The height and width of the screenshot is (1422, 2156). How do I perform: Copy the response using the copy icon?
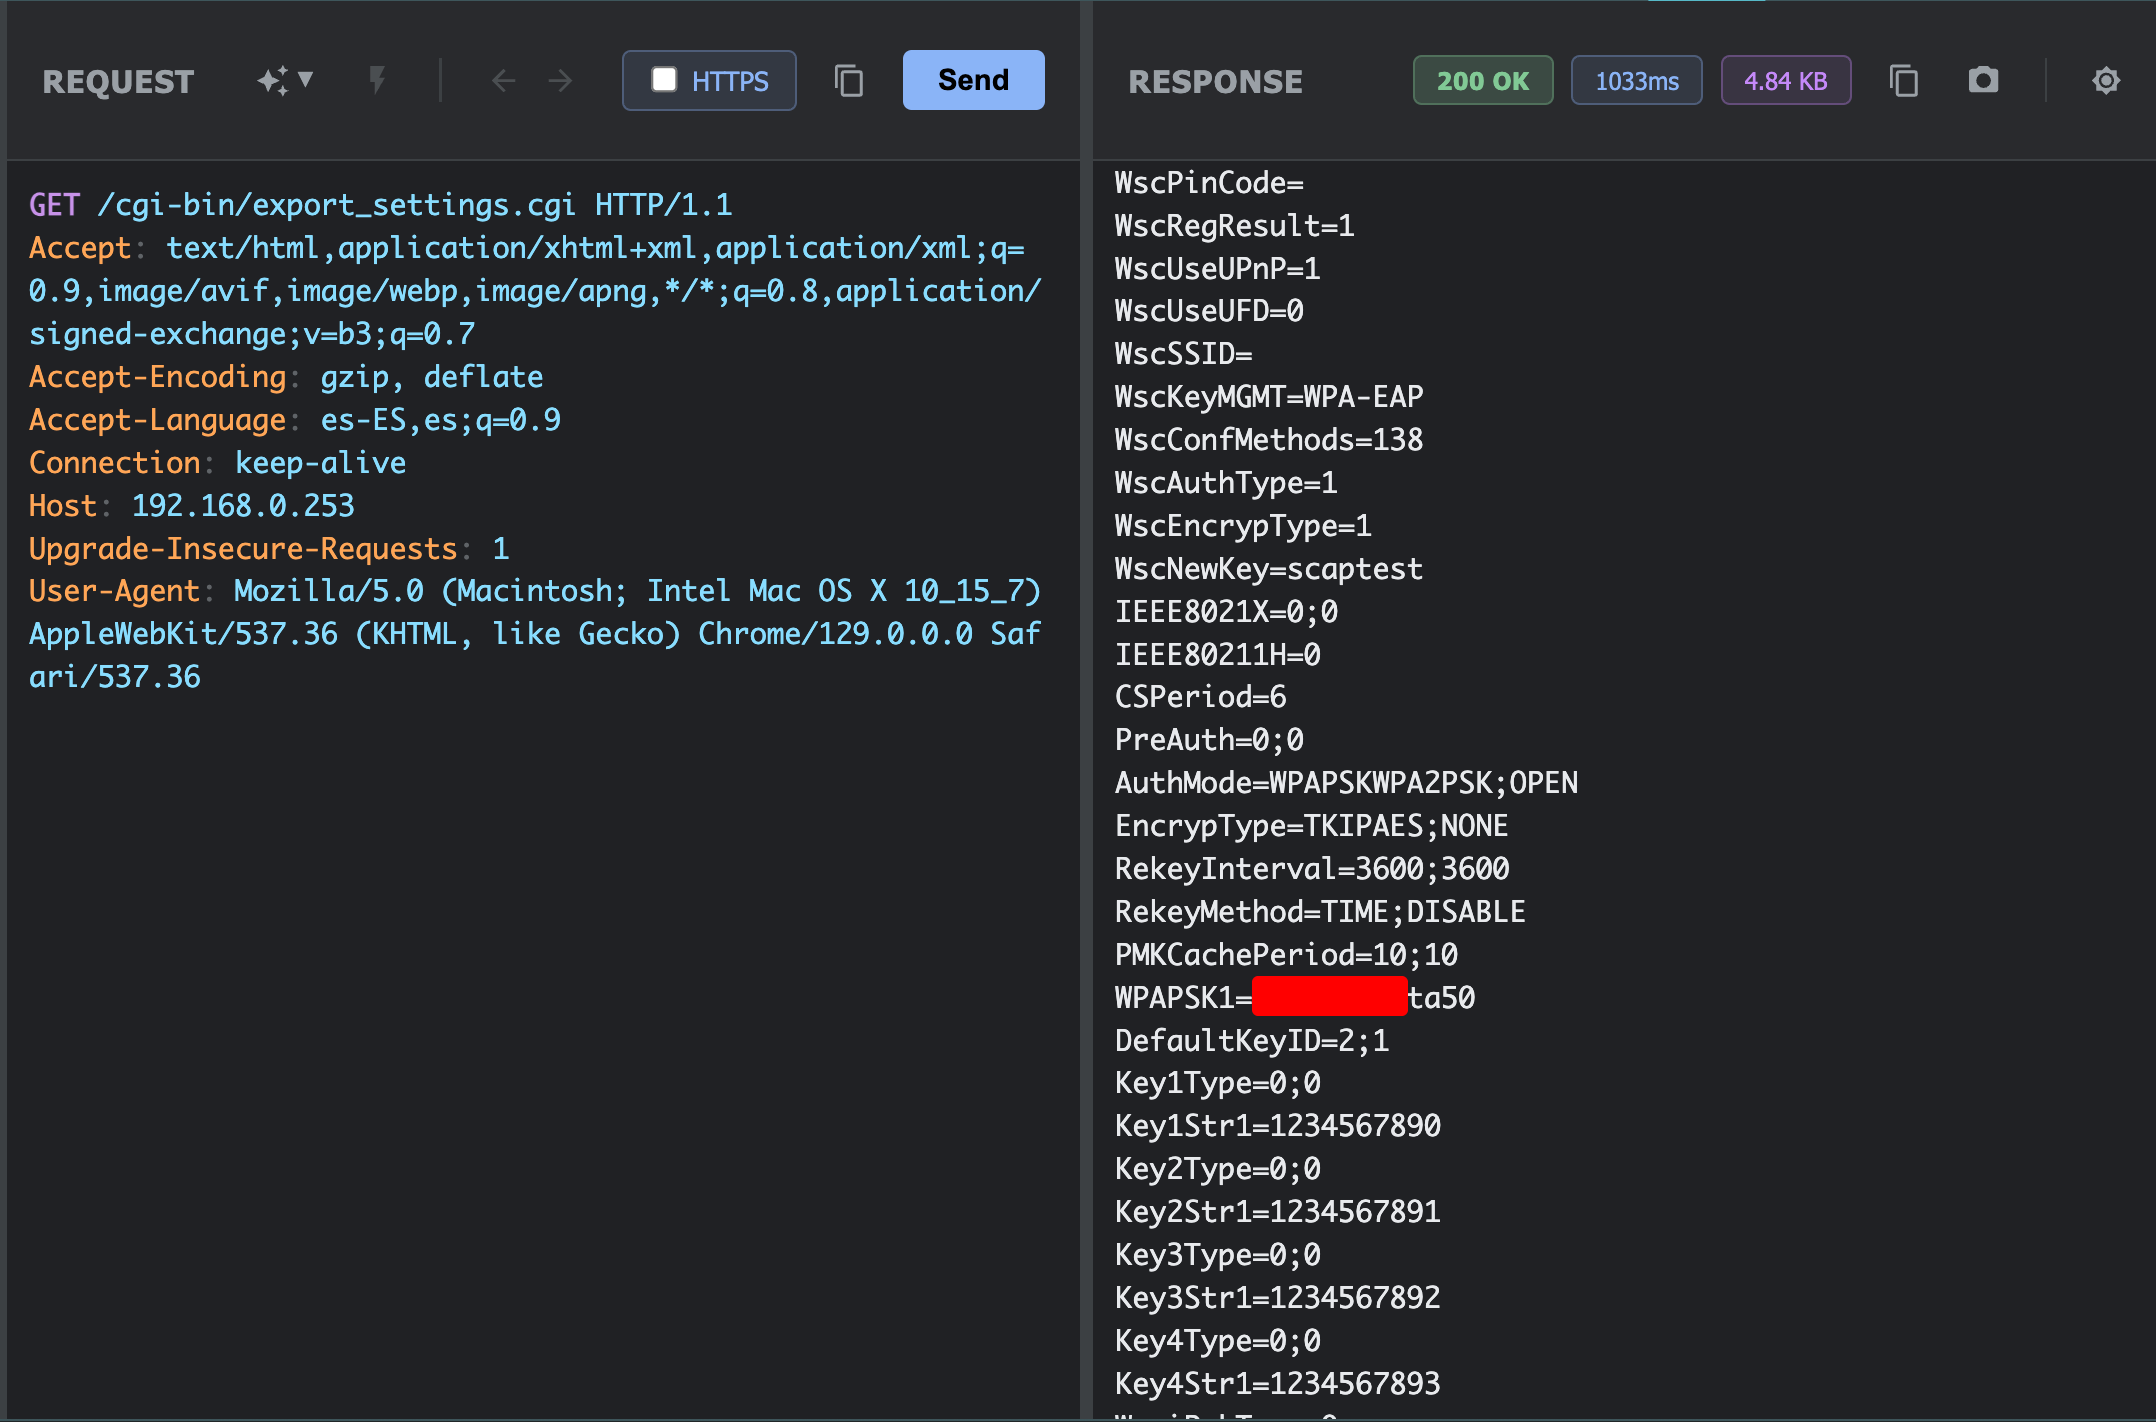(1904, 80)
